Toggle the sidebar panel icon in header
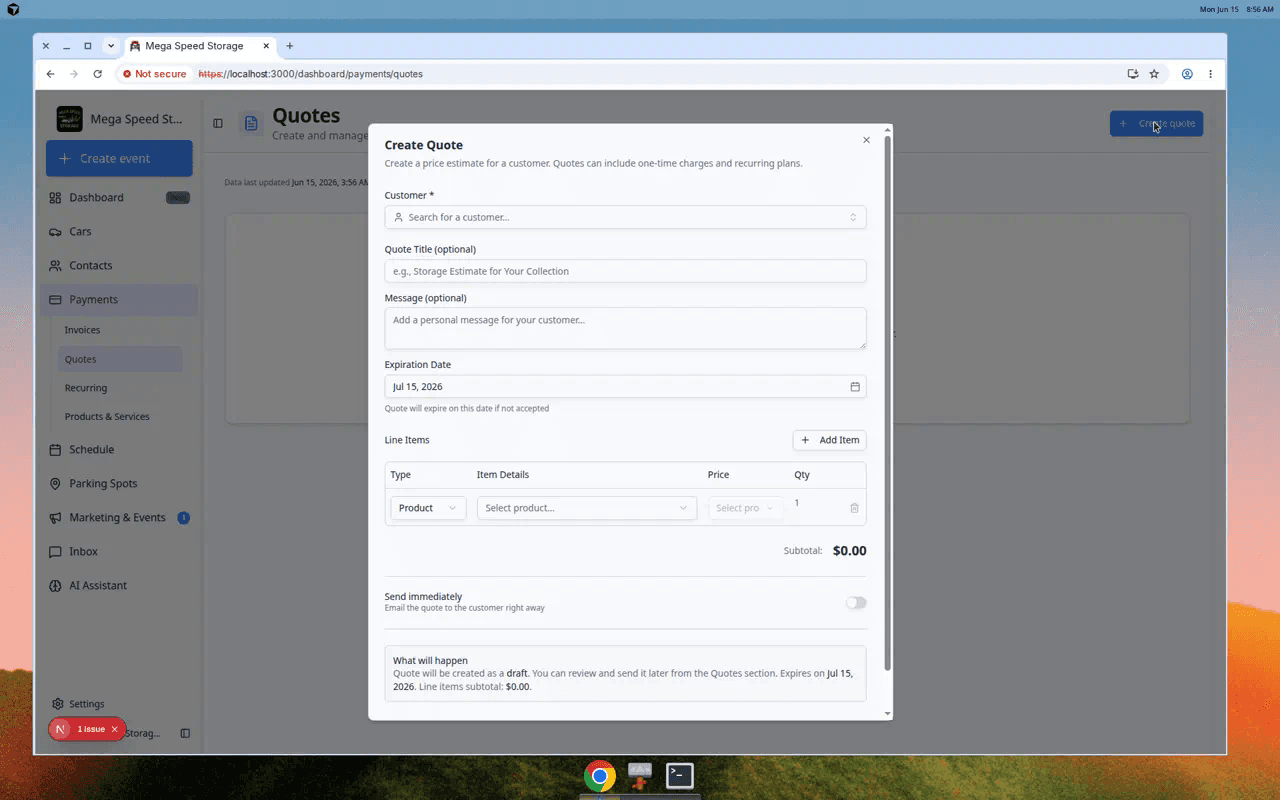Image resolution: width=1280 pixels, height=800 pixels. (218, 123)
